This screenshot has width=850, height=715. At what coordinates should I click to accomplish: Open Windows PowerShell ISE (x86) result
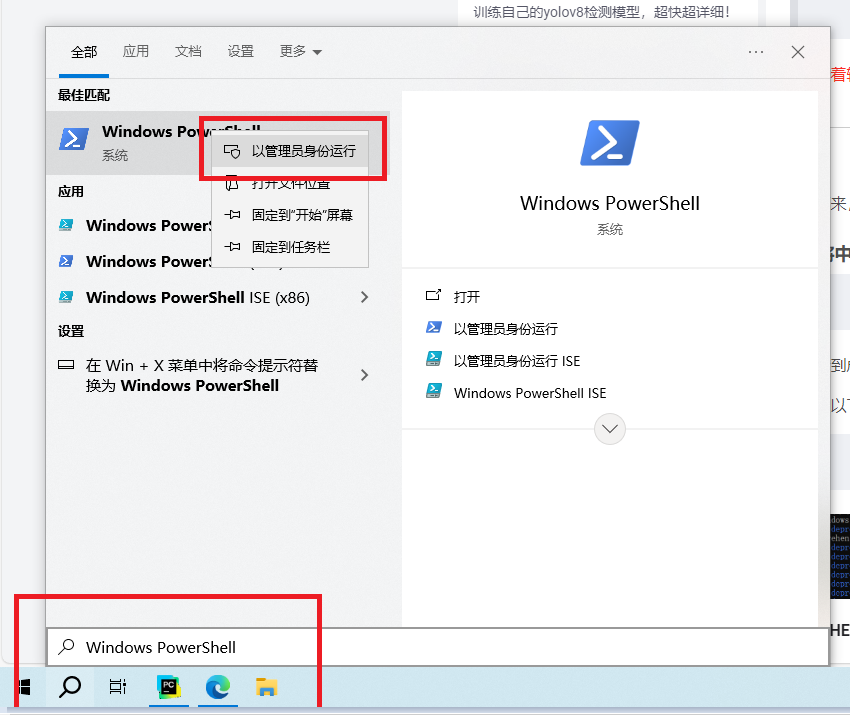[x=198, y=298]
